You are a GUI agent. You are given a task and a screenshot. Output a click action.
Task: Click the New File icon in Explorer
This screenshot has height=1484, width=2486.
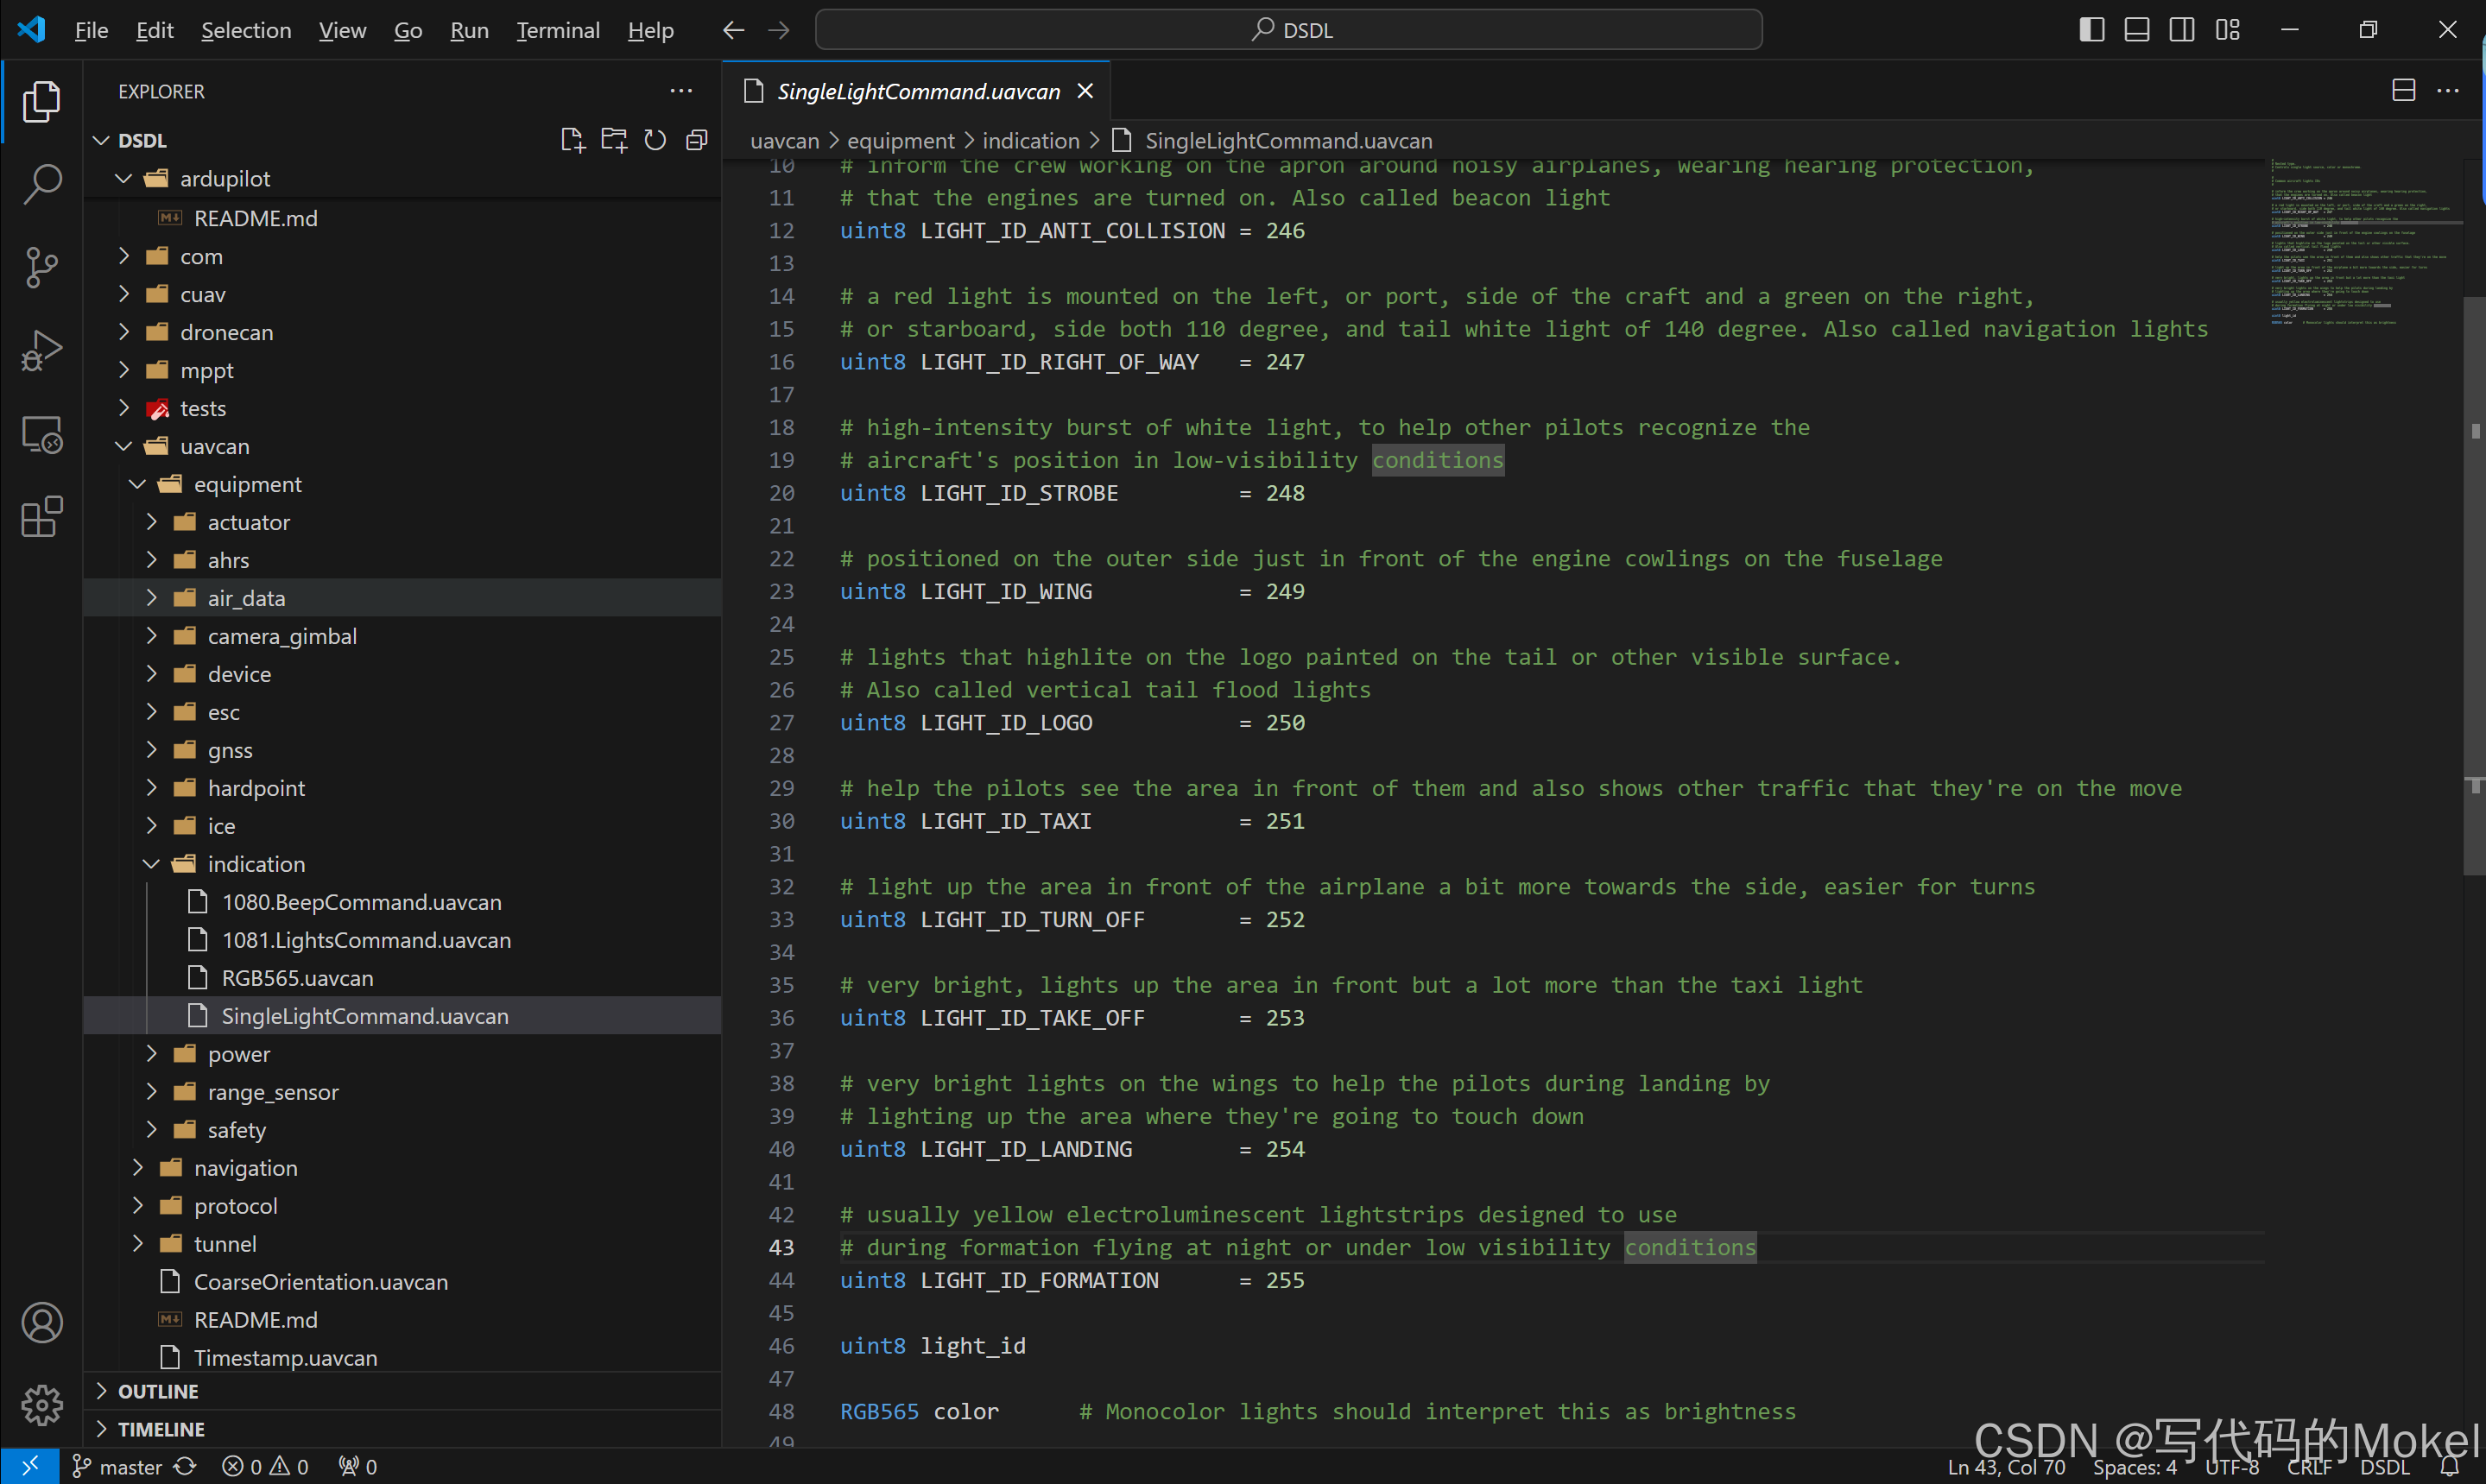pos(572,140)
